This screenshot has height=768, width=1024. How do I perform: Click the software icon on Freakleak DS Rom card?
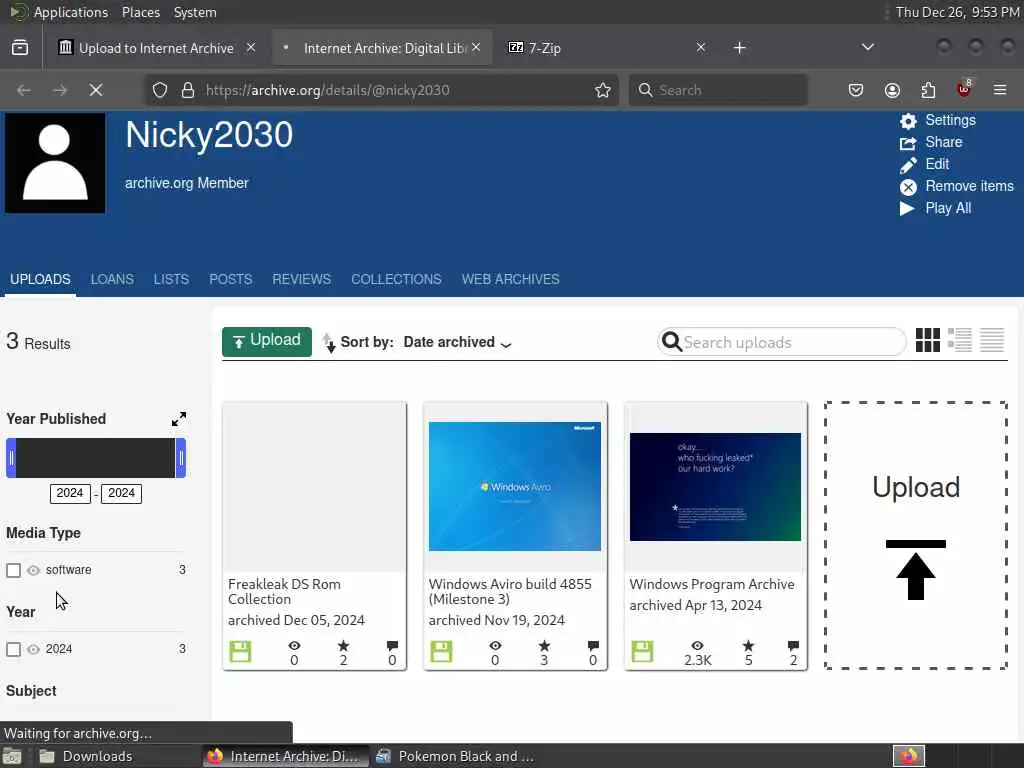pos(240,651)
